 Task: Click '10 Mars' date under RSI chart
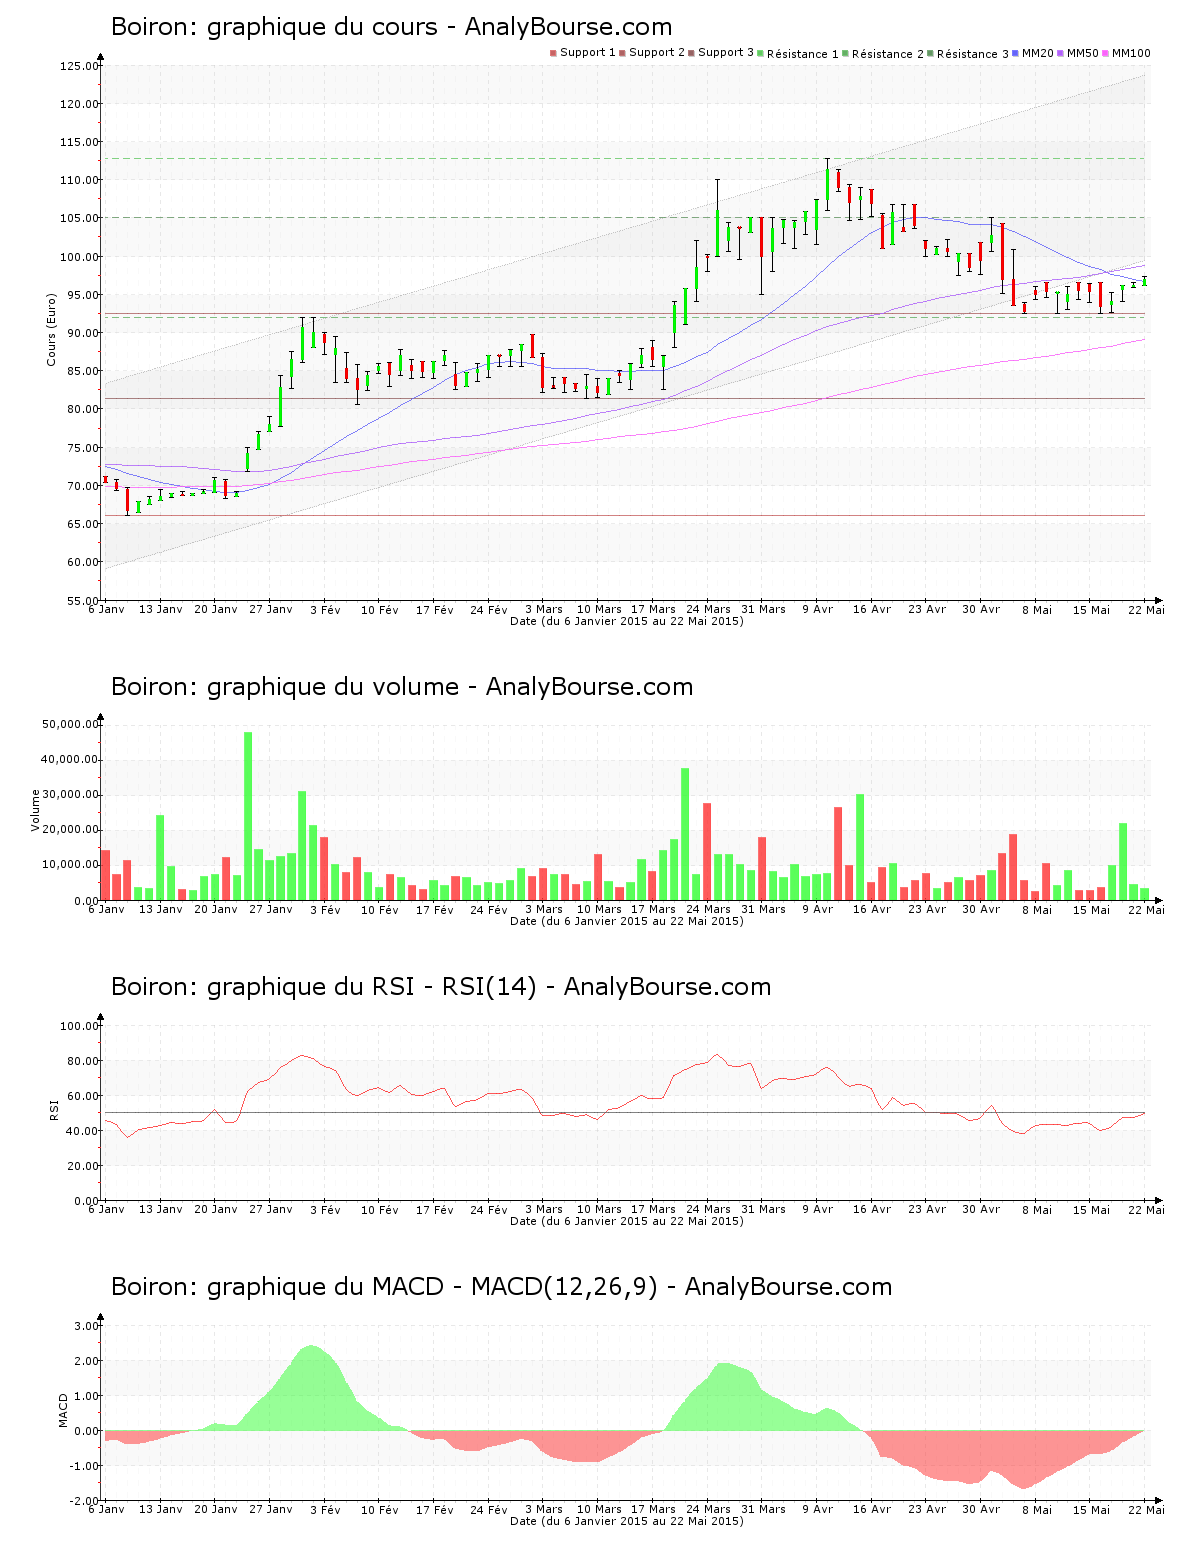pyautogui.click(x=600, y=1209)
